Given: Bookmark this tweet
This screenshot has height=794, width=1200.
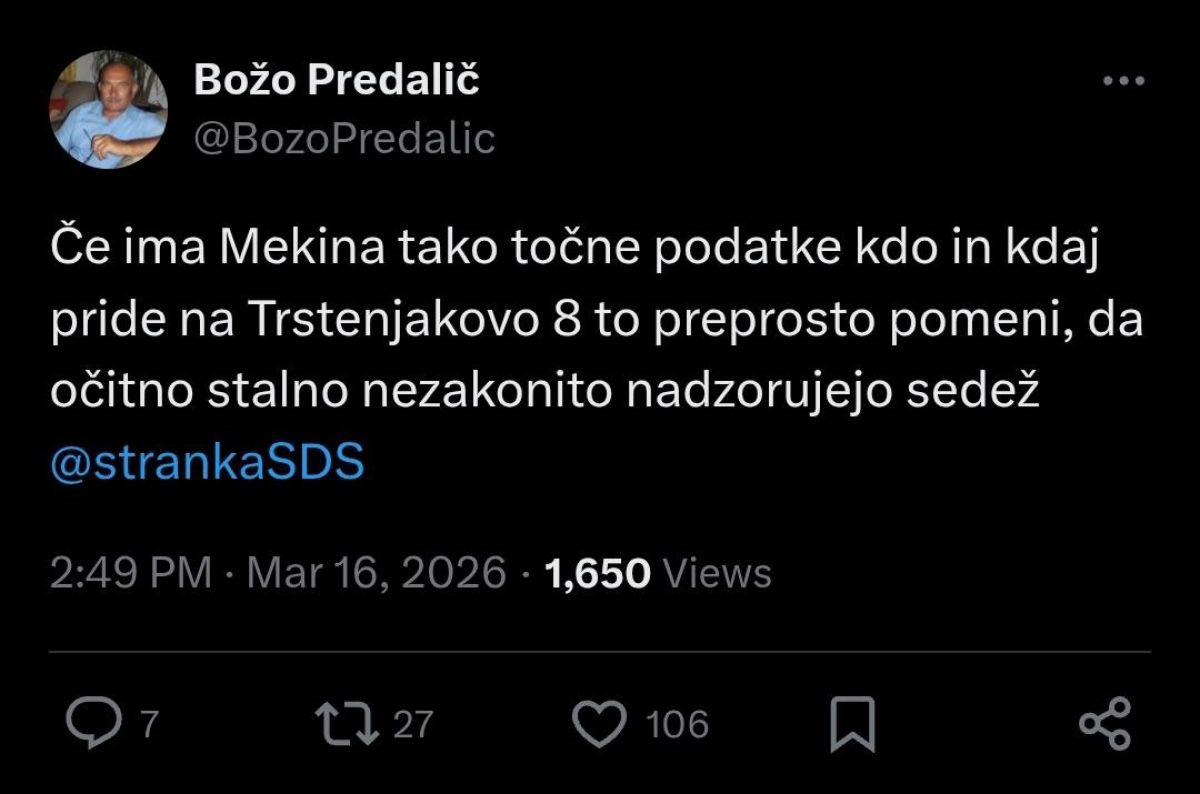Looking at the screenshot, I should (x=852, y=723).
